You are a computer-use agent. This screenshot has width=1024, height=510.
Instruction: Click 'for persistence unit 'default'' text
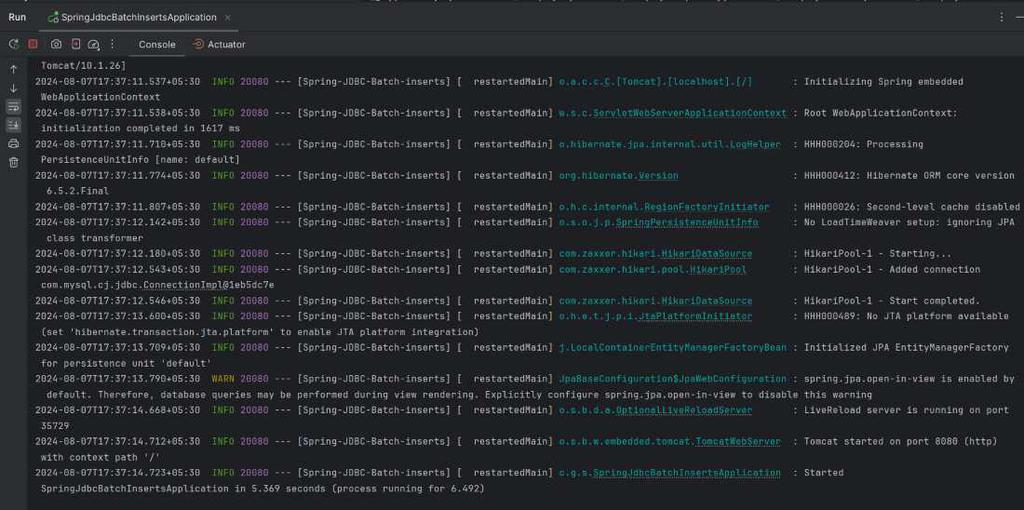[126, 364]
